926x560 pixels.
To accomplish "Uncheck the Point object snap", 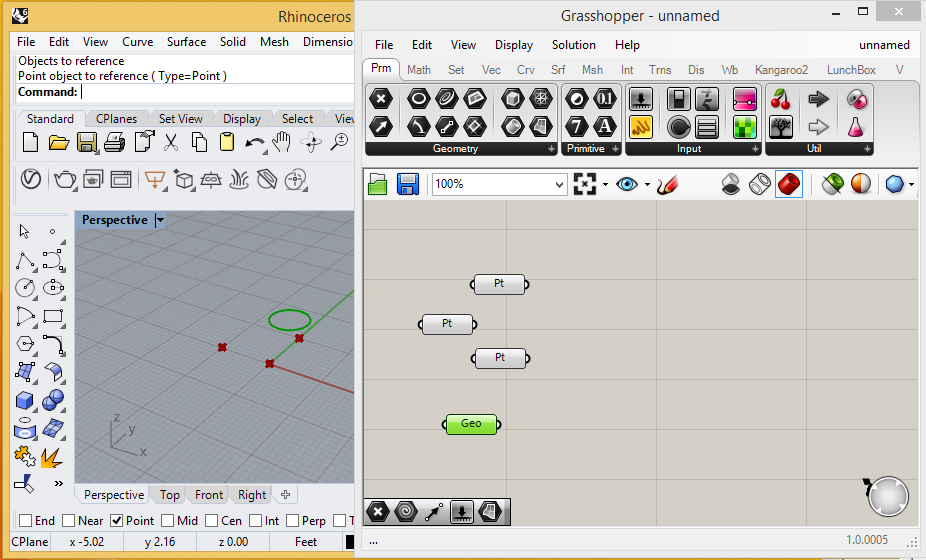I will point(116,520).
